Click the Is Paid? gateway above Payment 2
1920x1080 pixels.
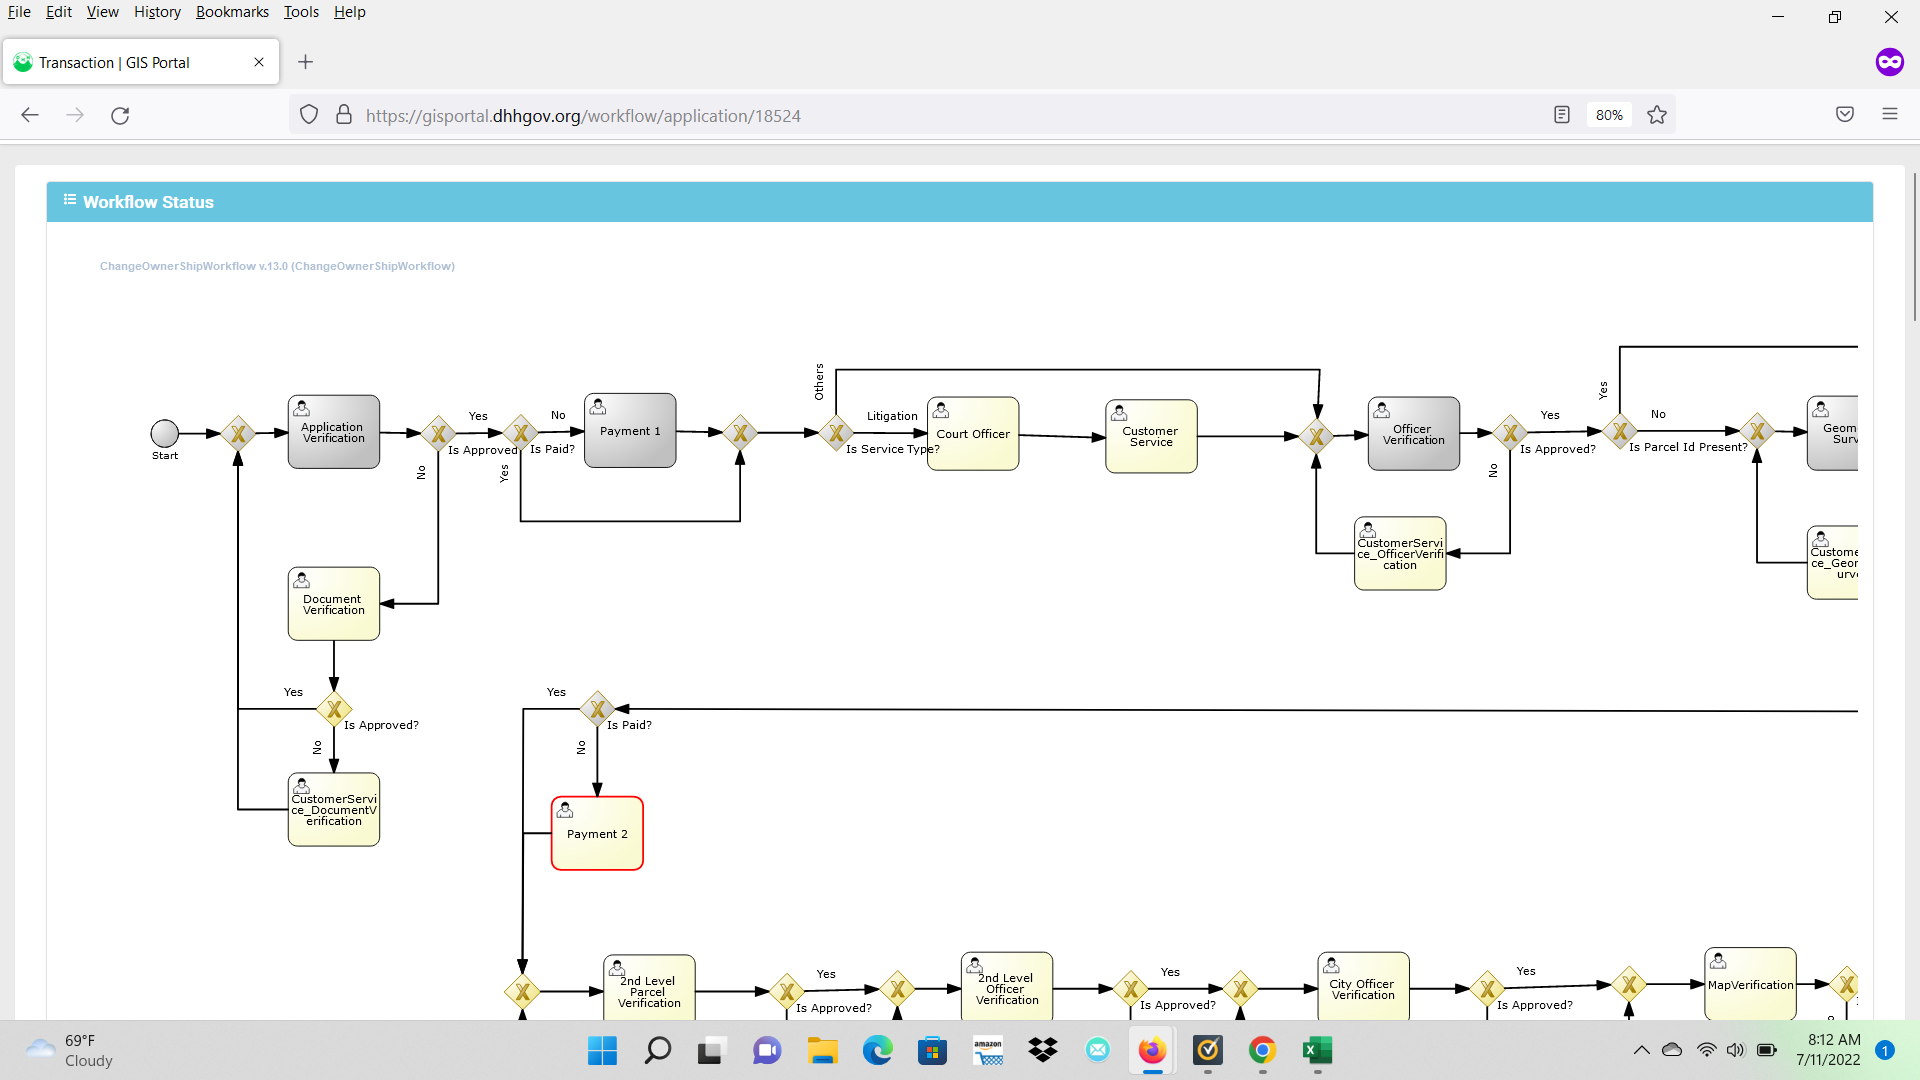[597, 709]
